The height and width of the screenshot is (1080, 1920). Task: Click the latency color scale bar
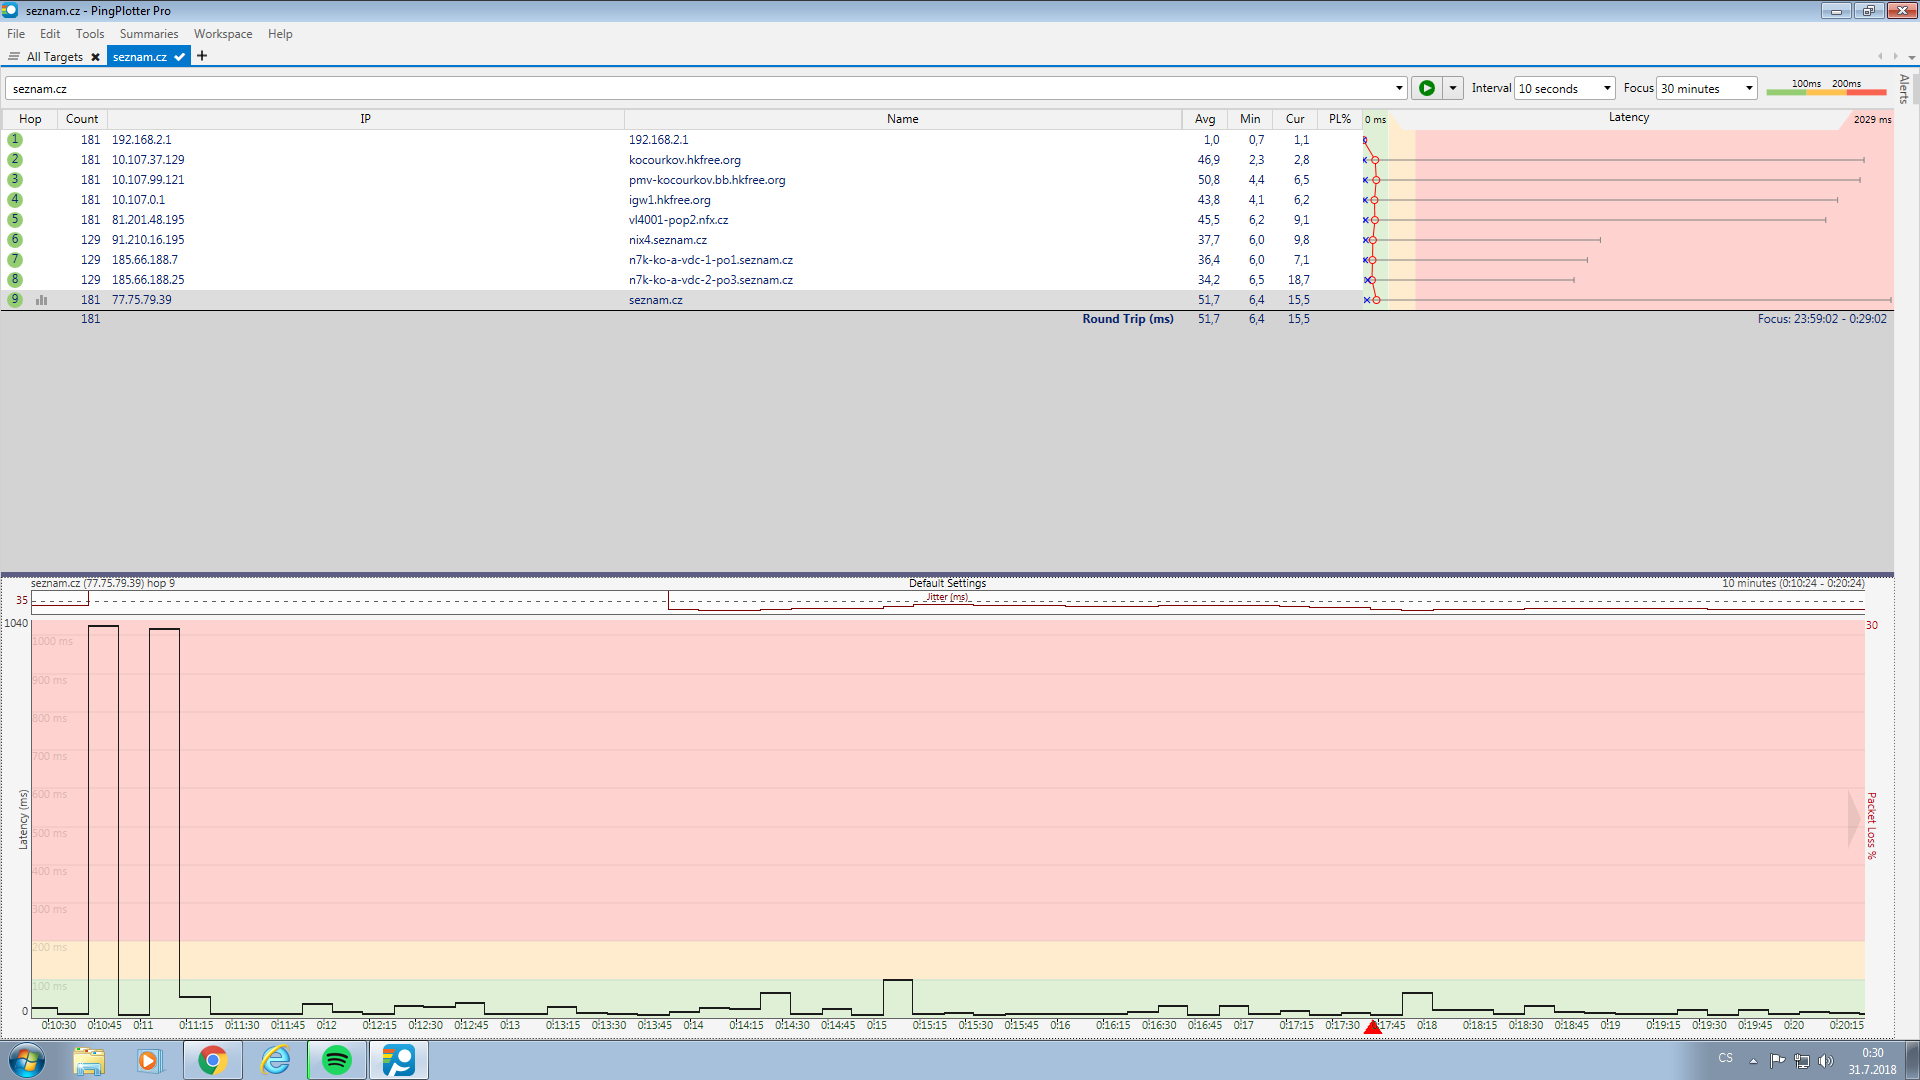pos(1825,91)
